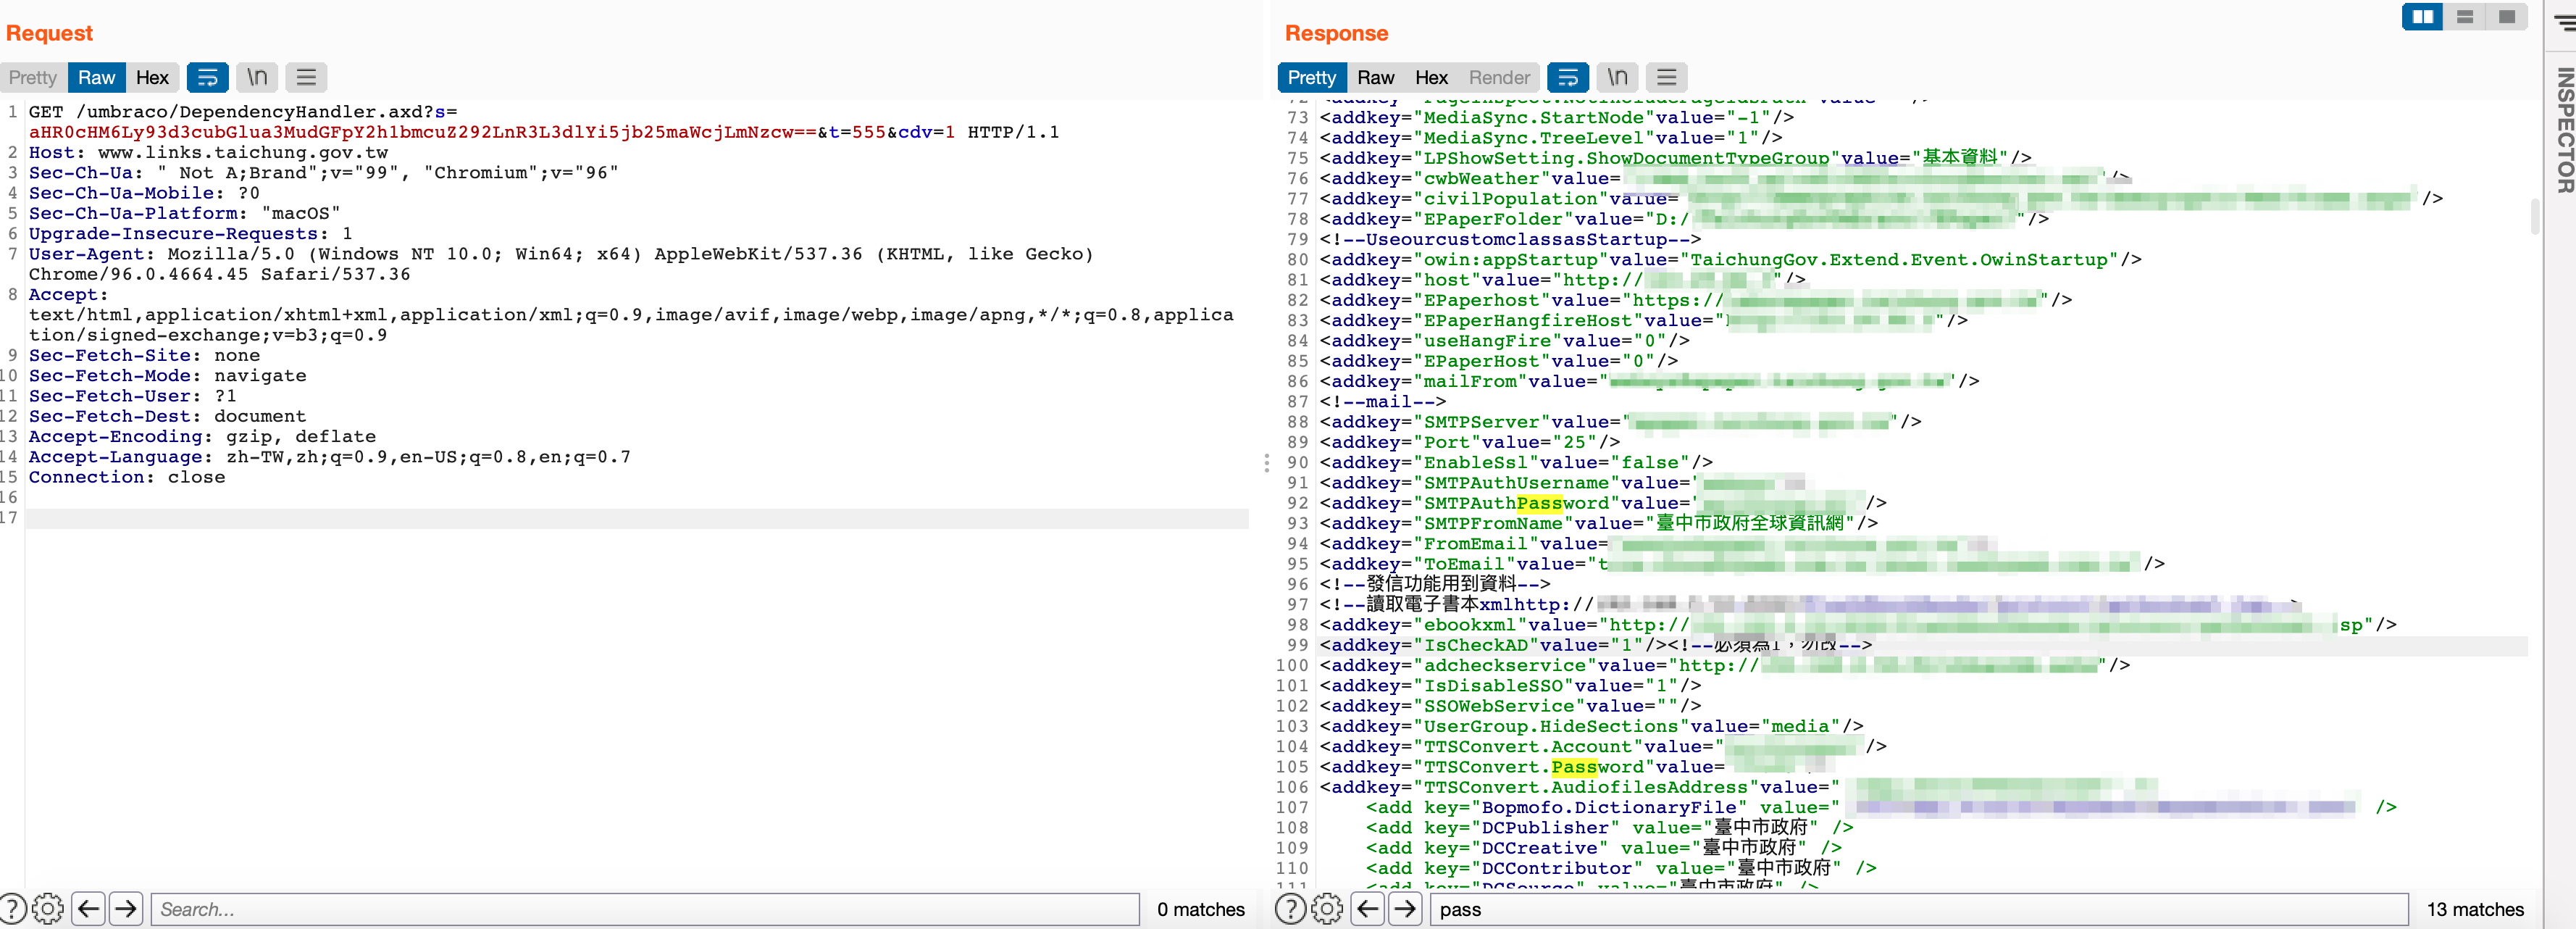Viewport: 2576px width, 929px height.
Task: Click the 'Accept-Encoding: gzip, deflate' header
Action: click(202, 436)
